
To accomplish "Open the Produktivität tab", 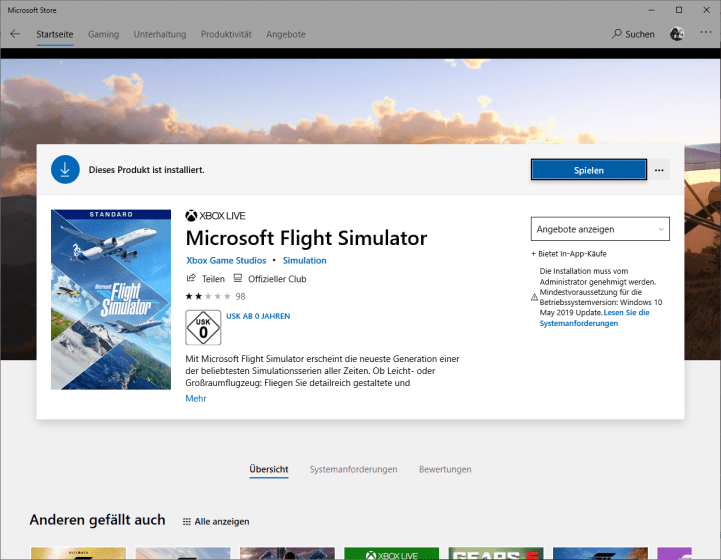I will click(x=226, y=34).
